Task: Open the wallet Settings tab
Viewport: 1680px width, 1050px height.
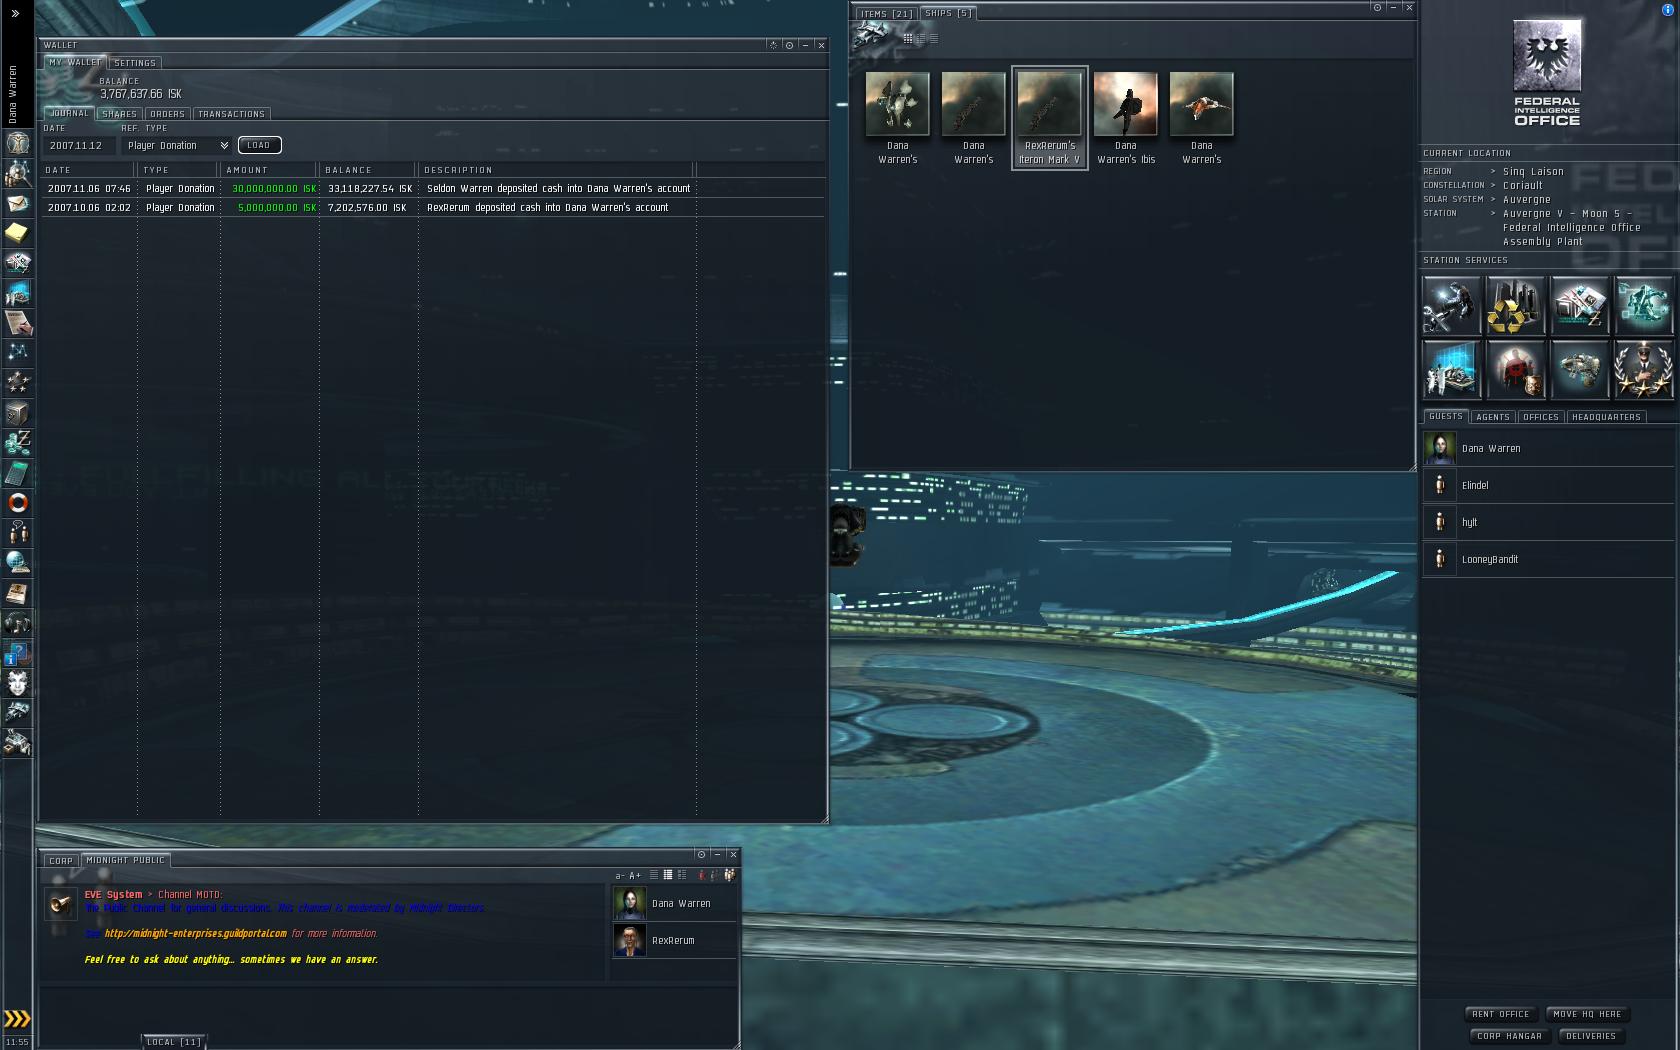Action: tap(135, 63)
